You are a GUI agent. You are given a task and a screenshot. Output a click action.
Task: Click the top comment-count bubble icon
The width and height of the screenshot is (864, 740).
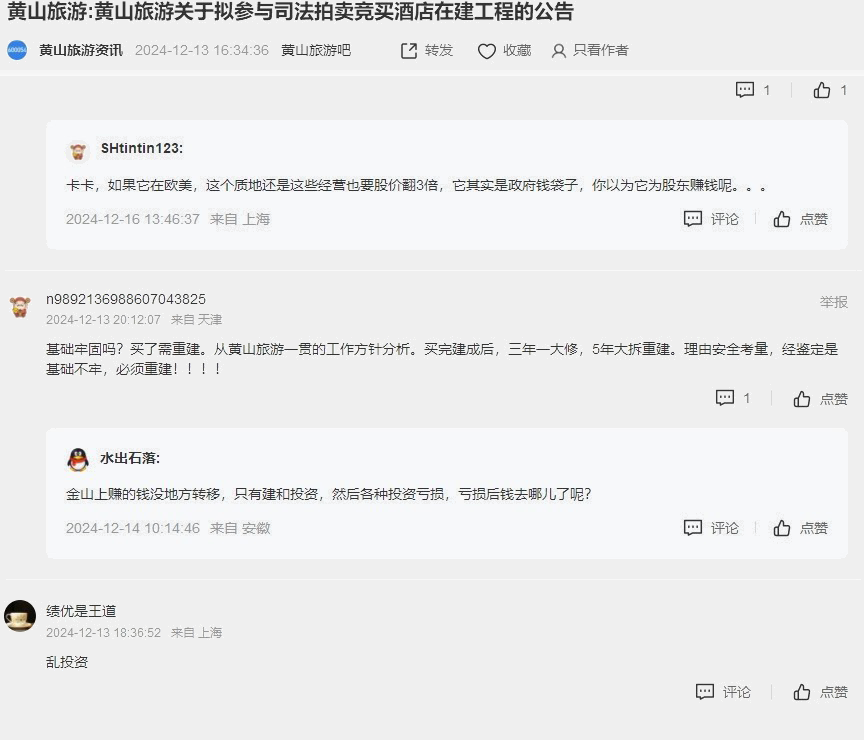coord(745,90)
